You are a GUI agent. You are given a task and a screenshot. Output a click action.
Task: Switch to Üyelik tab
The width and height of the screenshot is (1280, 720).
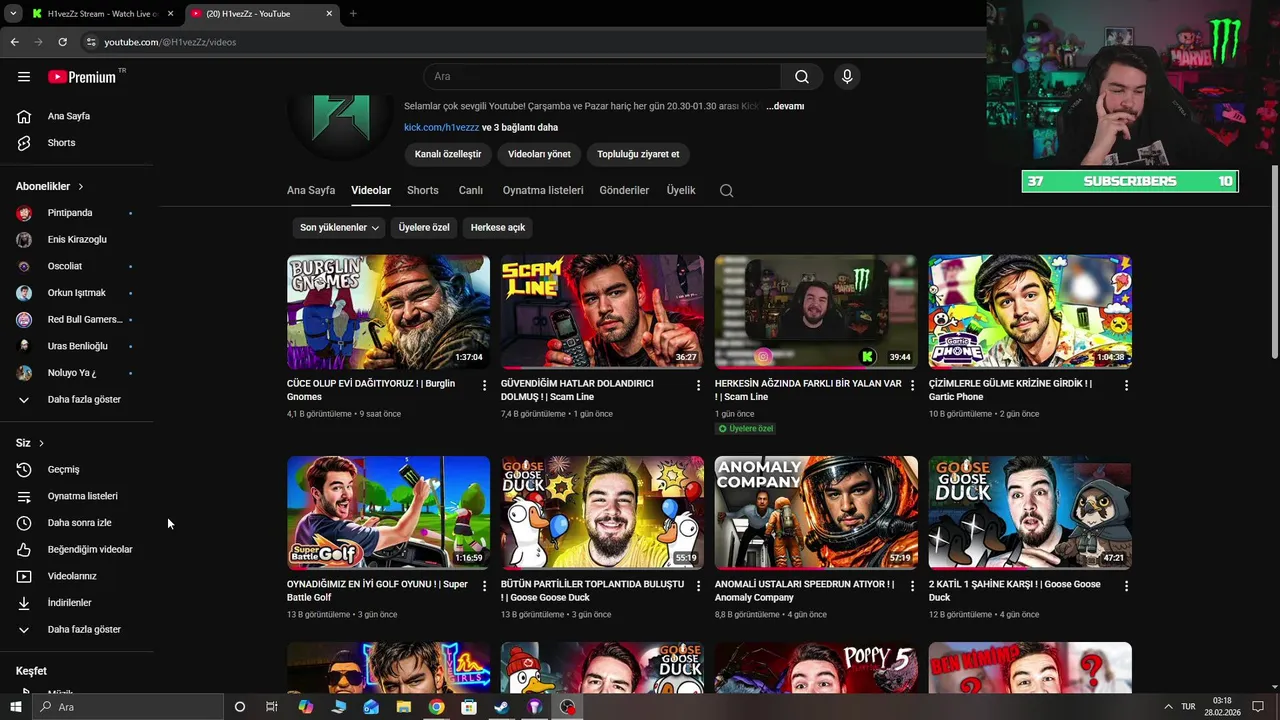point(681,190)
